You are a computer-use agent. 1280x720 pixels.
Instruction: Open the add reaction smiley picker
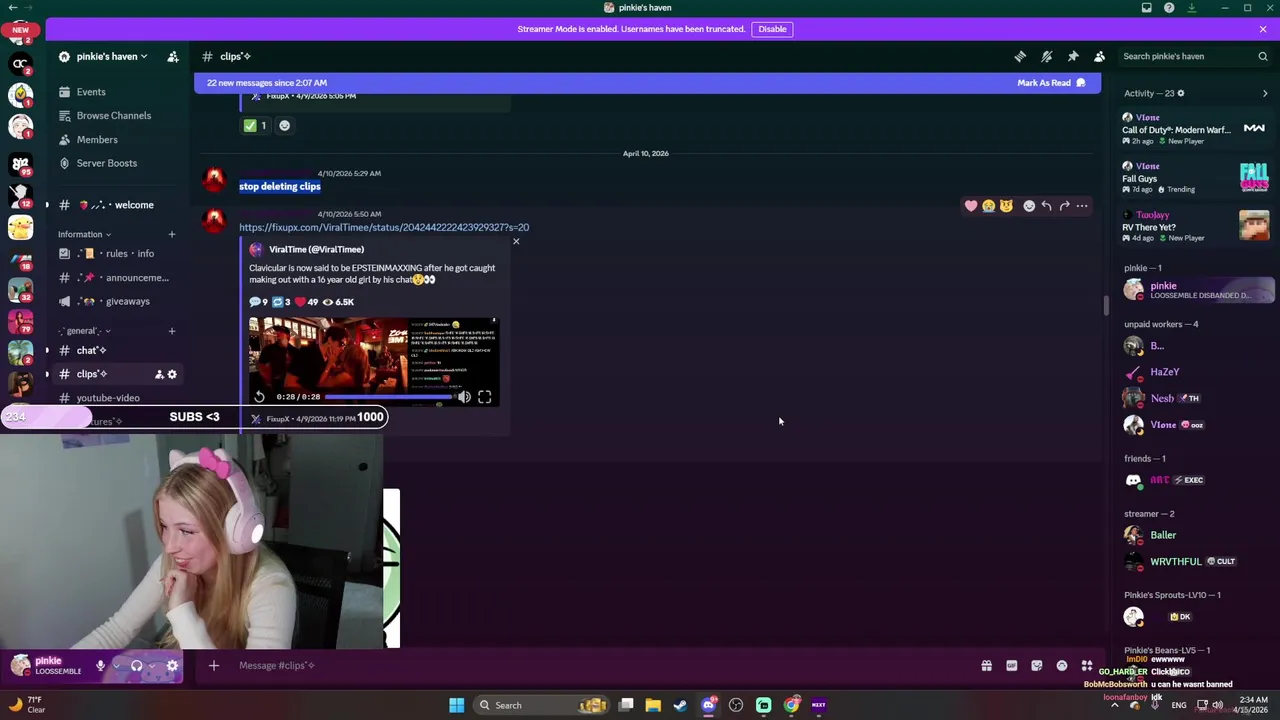coord(1029,206)
